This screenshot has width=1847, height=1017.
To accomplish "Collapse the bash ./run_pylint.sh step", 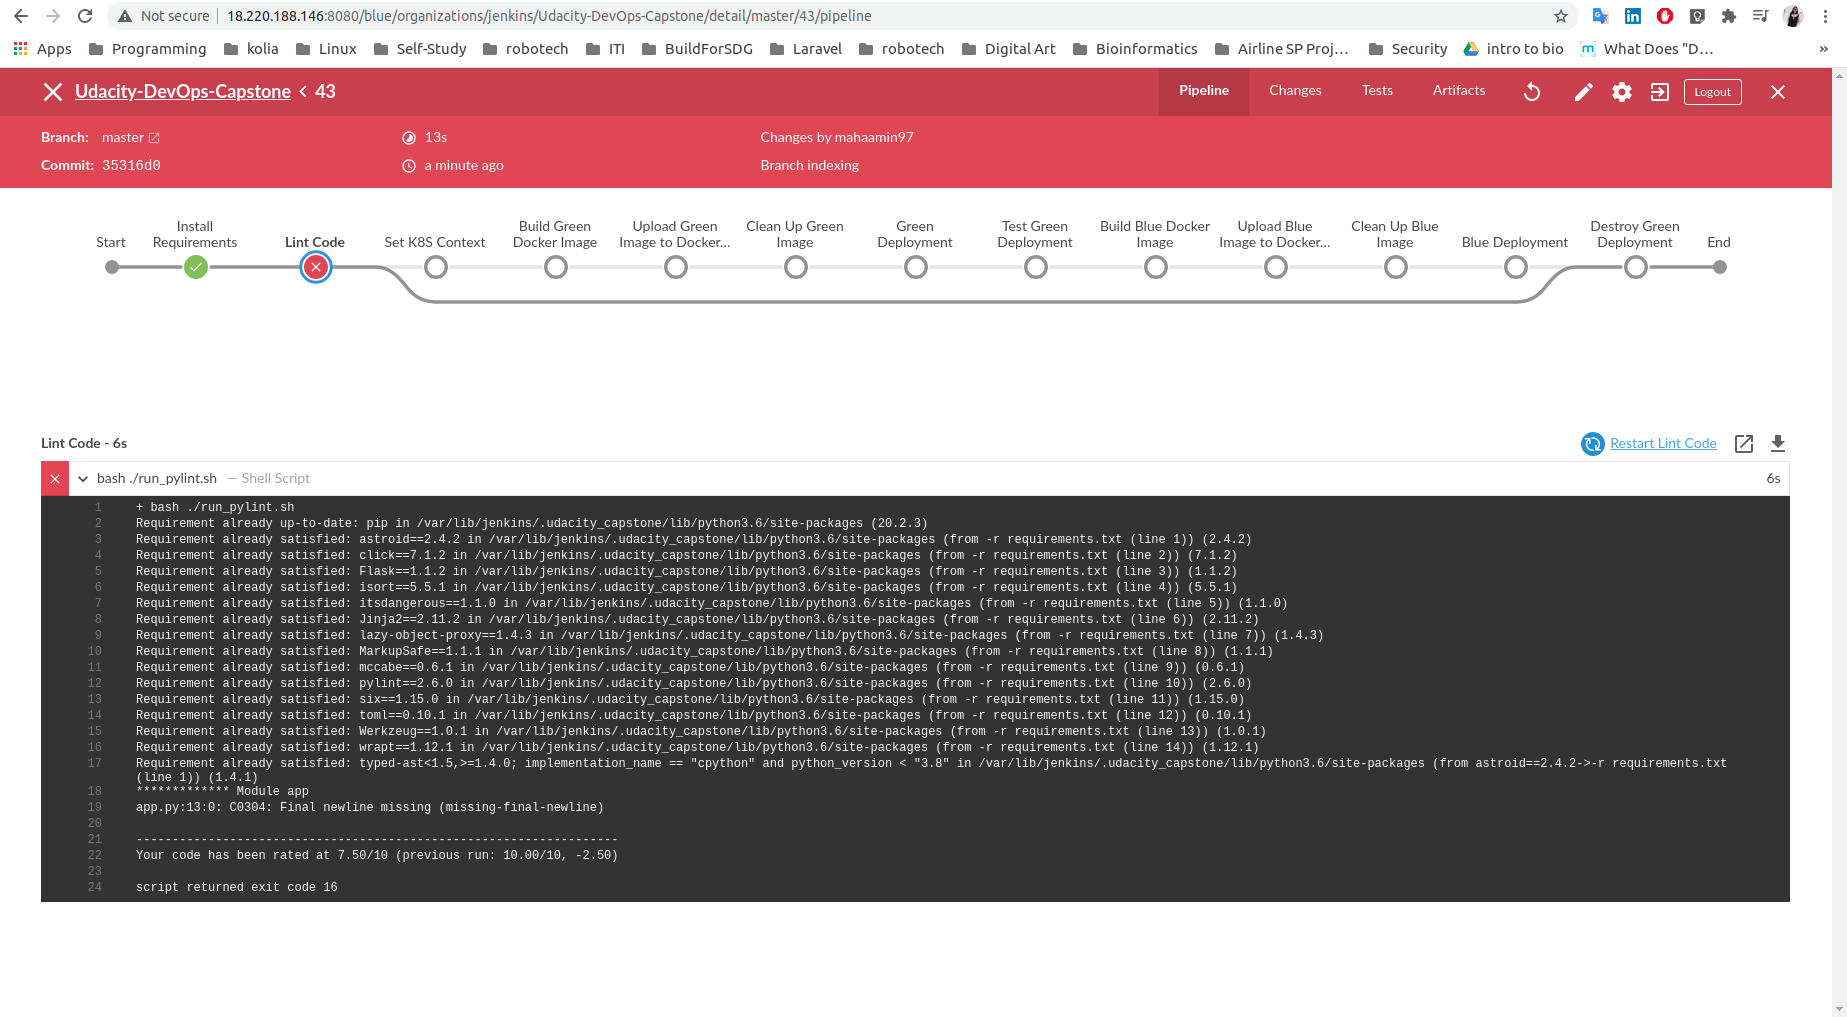I will tap(83, 479).
